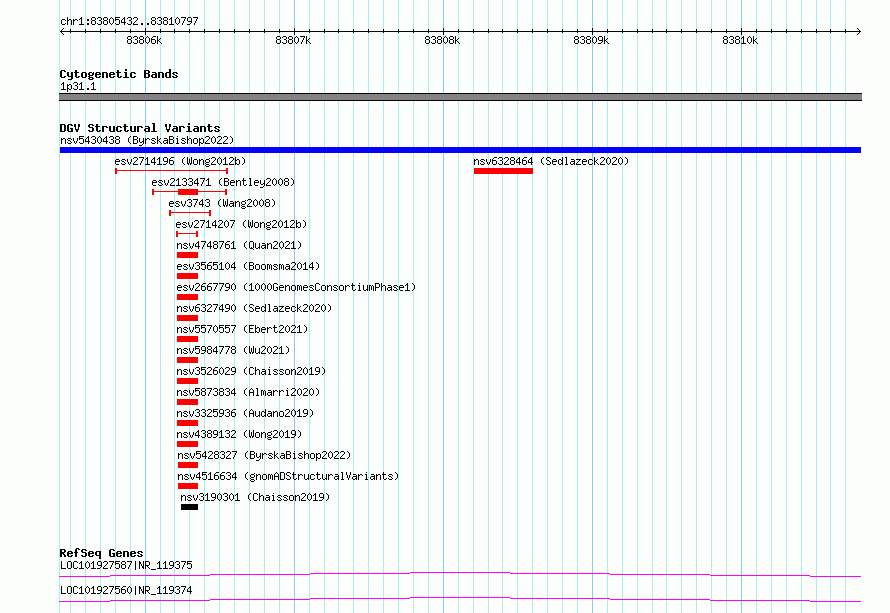Select the nsv3325936 (Audano2019) label
Image resolution: width=890 pixels, height=613 pixels.
(245, 413)
